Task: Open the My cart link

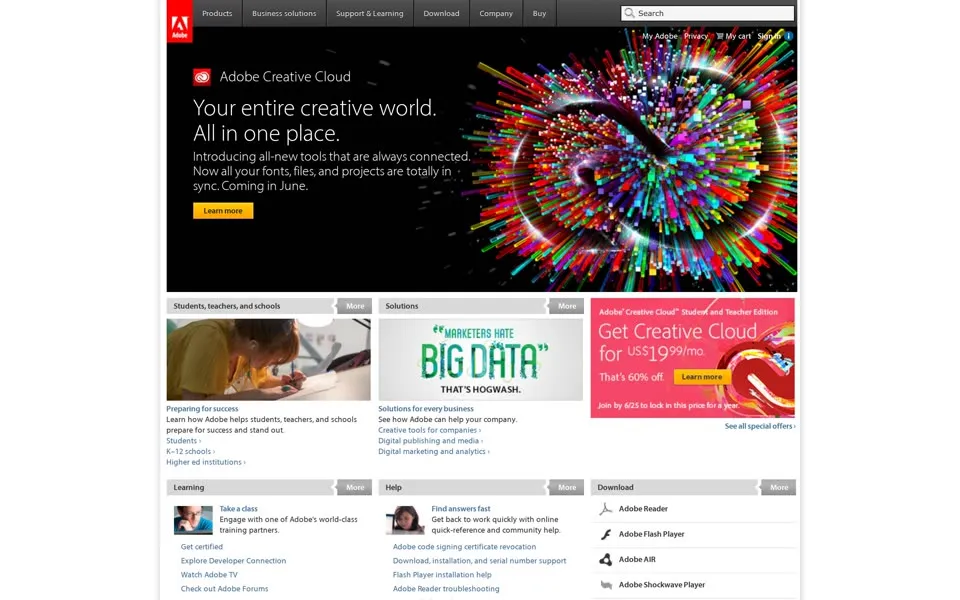Action: [x=738, y=36]
